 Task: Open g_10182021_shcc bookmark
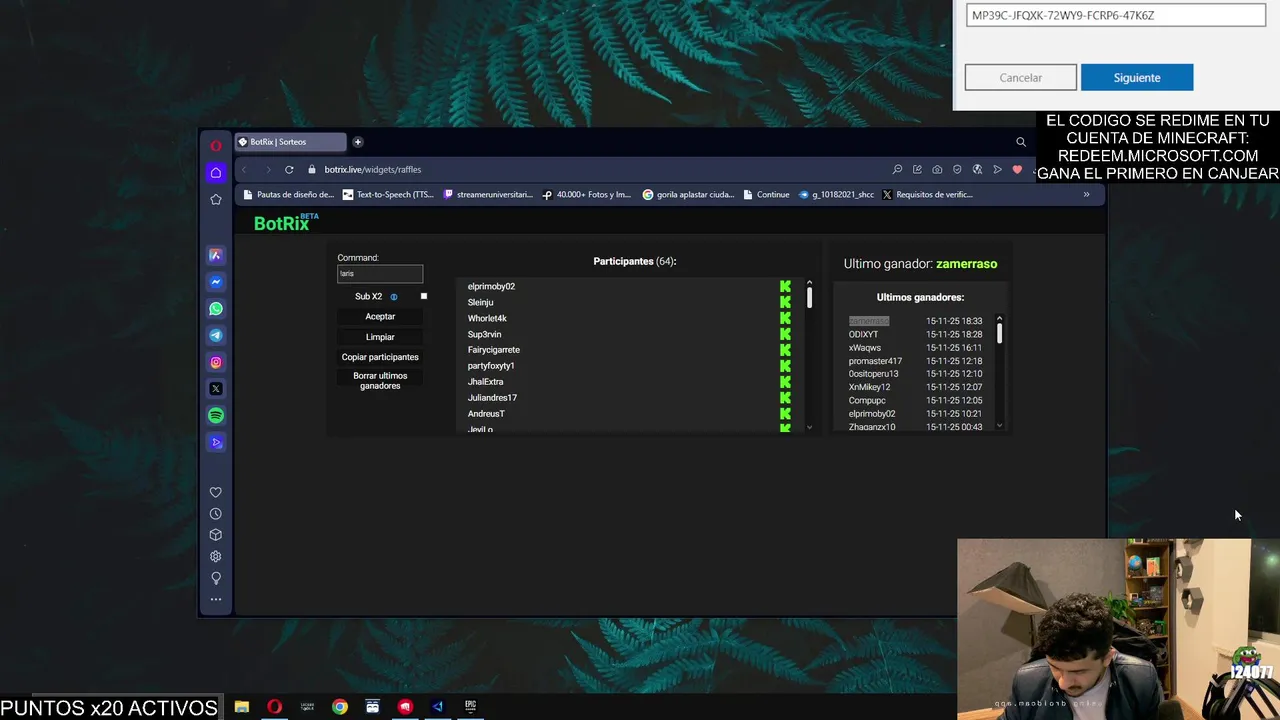836,195
